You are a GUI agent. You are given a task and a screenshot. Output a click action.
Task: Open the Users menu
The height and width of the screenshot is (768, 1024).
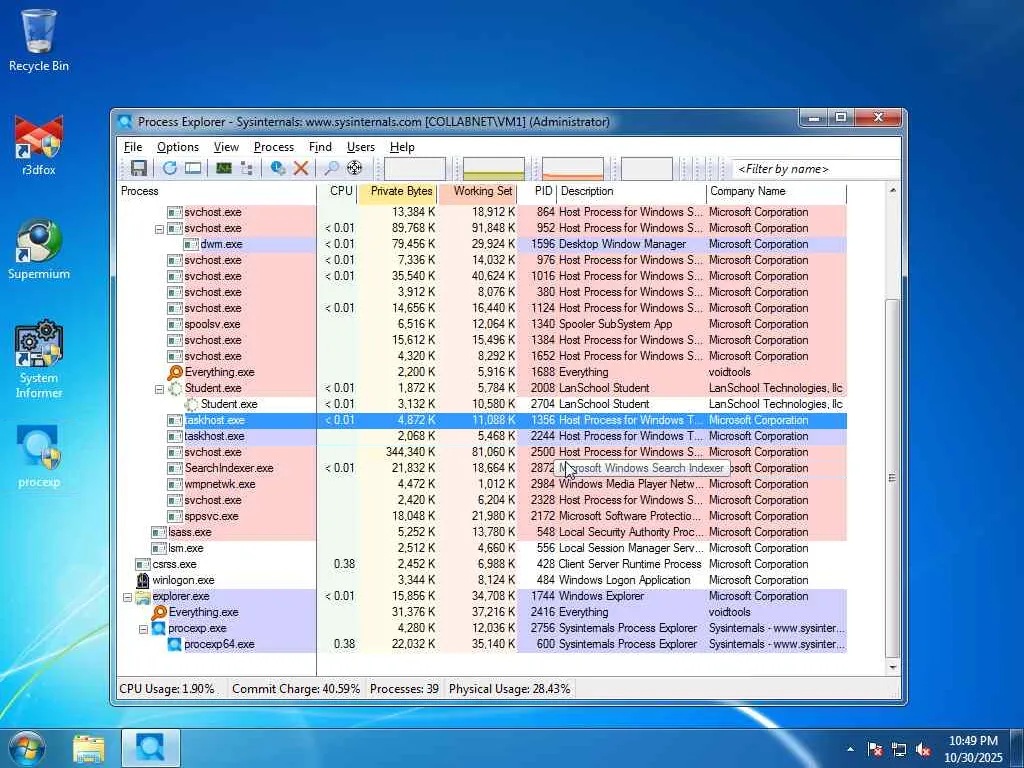click(x=360, y=147)
